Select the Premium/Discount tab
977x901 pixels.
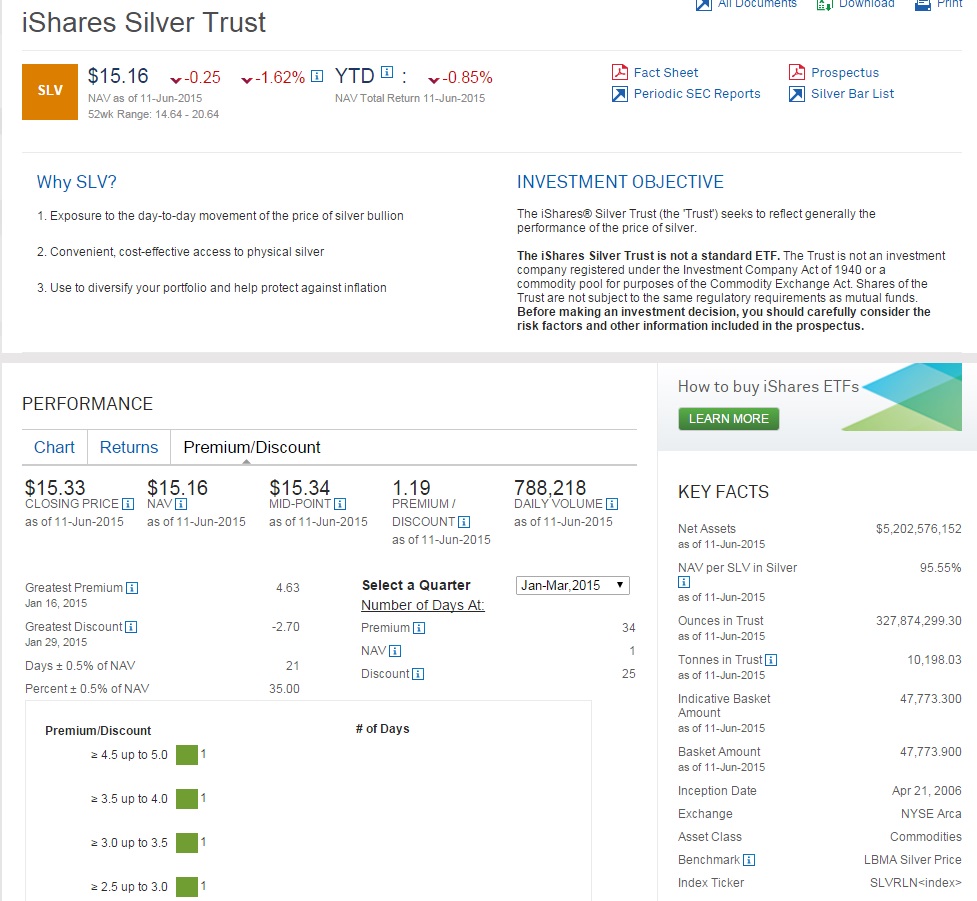click(x=252, y=447)
